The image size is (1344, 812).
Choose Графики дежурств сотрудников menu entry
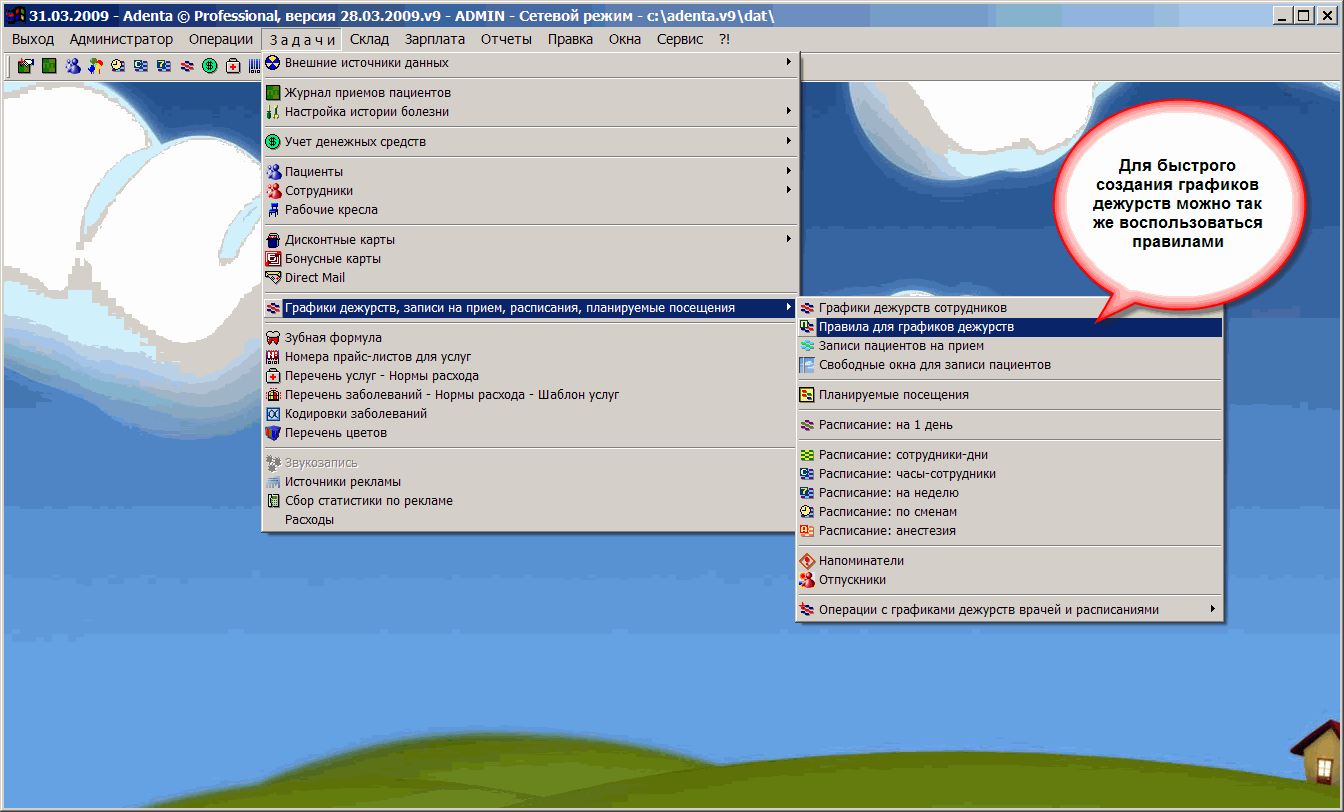(912, 308)
